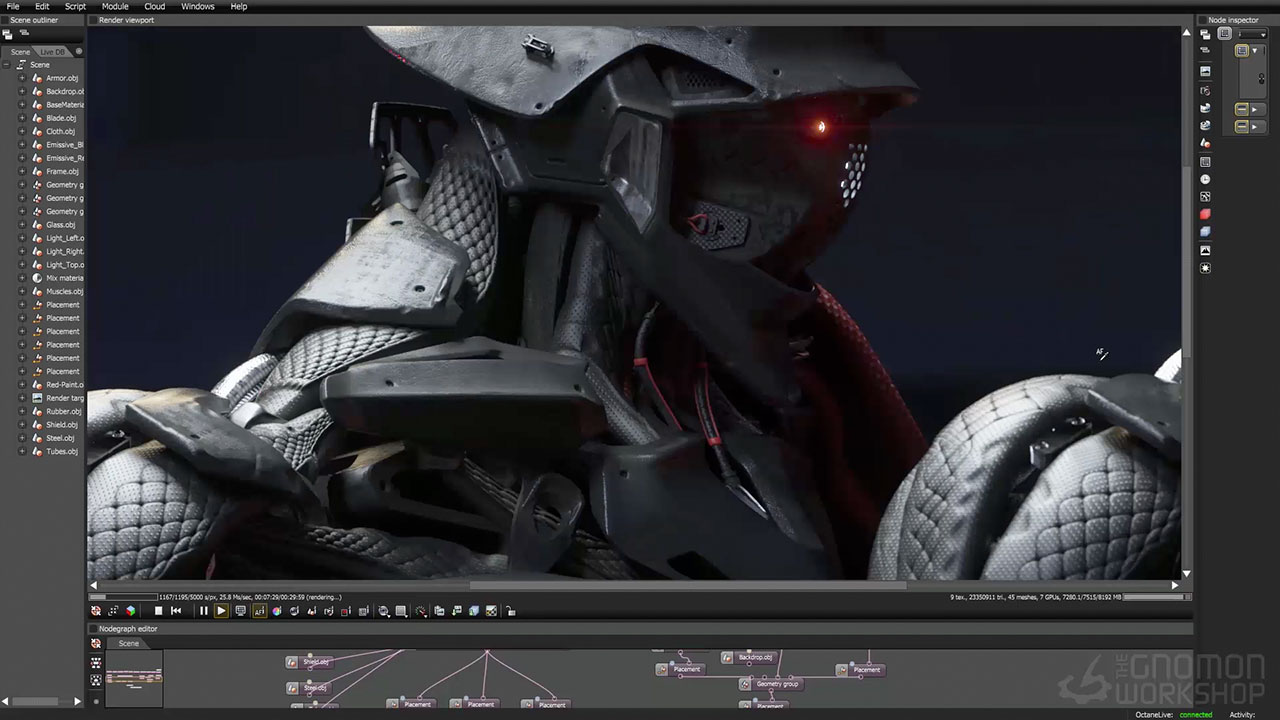Select Frame.obj in the scene outliner
The width and height of the screenshot is (1280, 720).
pyautogui.click(x=62, y=171)
